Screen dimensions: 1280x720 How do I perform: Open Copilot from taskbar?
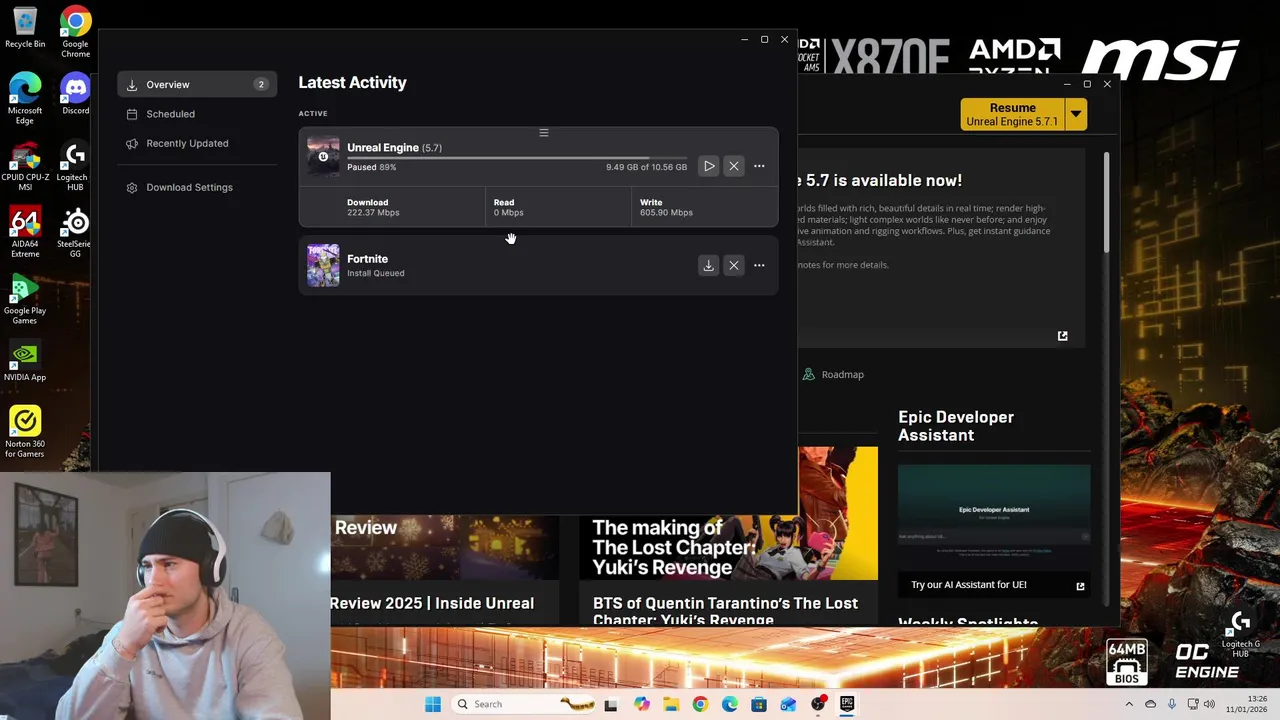pos(641,704)
